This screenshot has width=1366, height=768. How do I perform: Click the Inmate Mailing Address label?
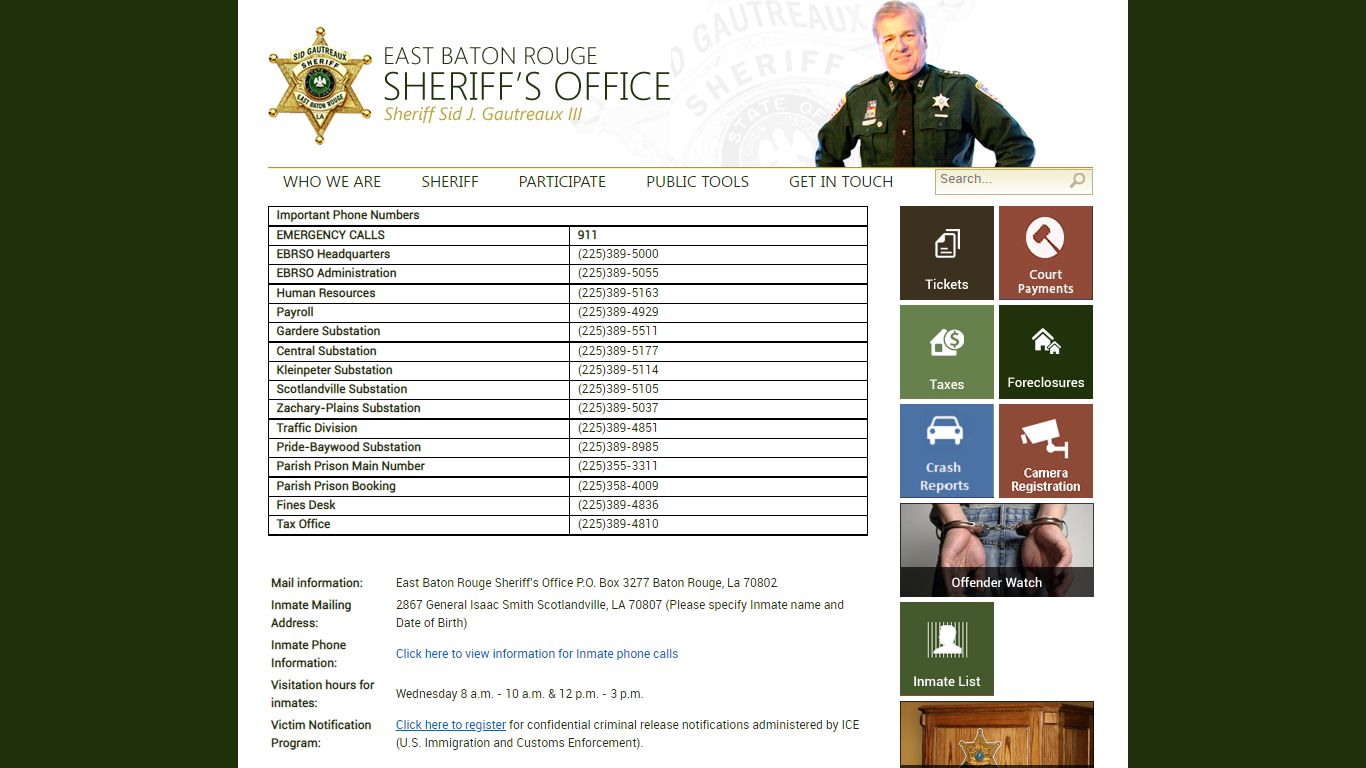point(311,614)
